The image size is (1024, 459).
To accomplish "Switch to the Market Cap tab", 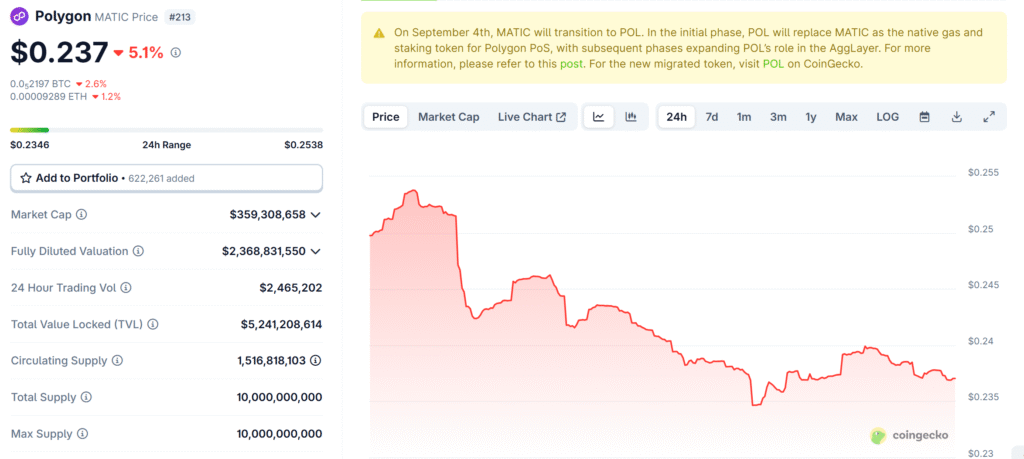I will pyautogui.click(x=448, y=117).
